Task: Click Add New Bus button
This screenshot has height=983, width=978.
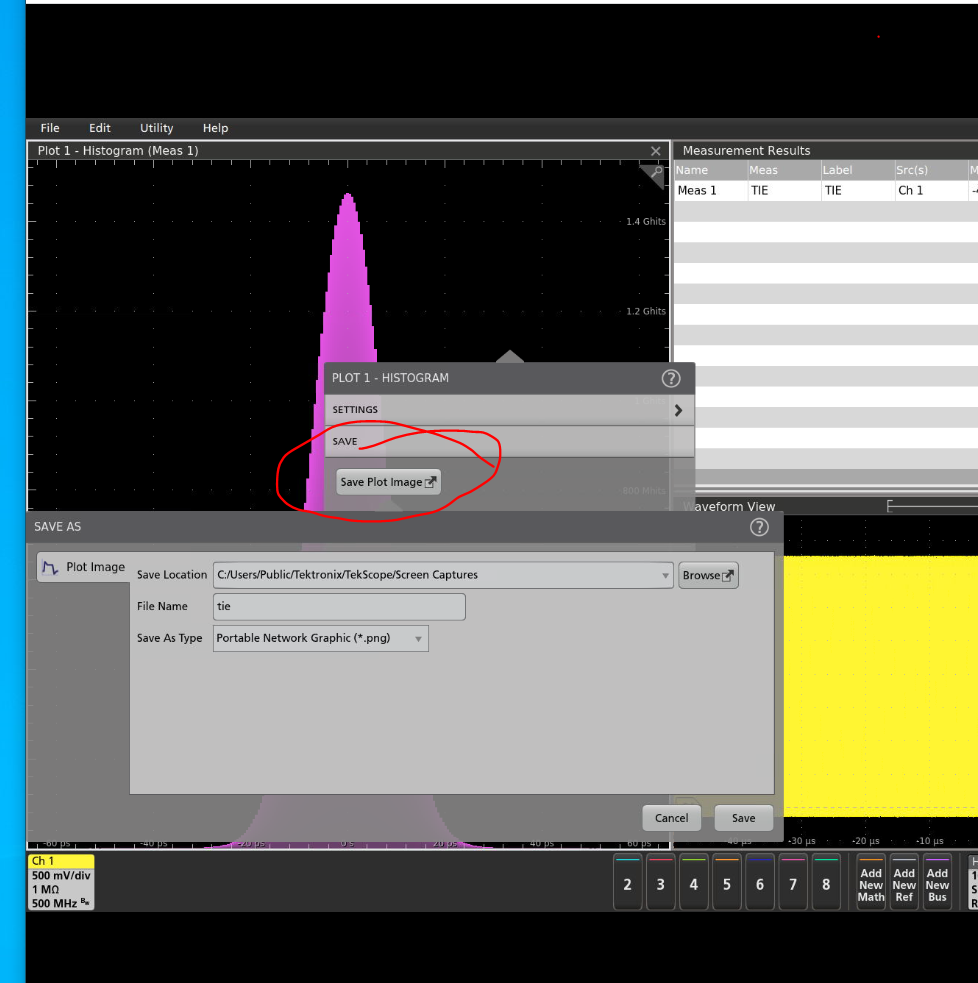Action: [937, 882]
